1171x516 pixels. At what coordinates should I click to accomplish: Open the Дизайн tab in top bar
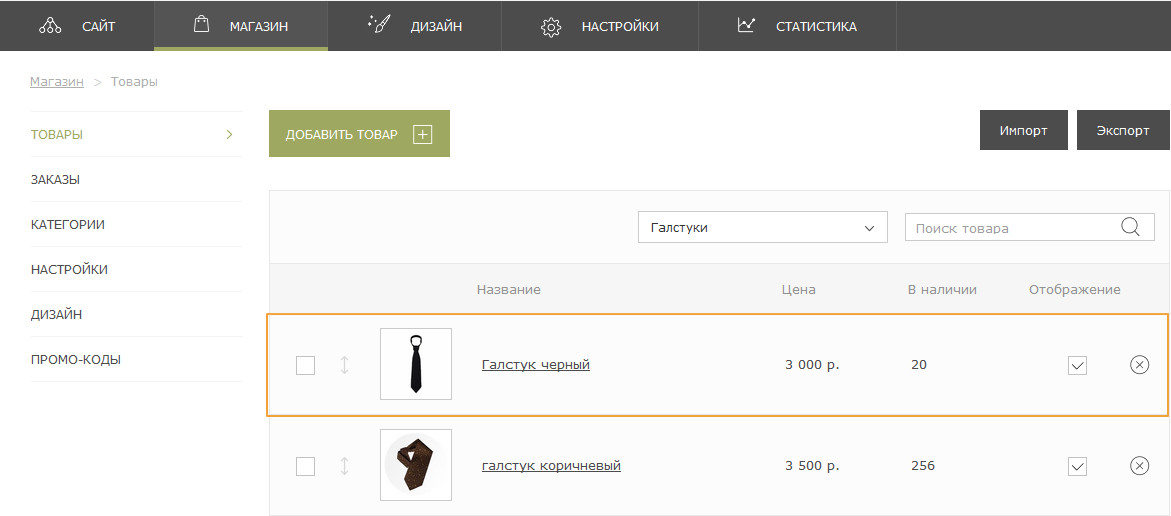414,26
